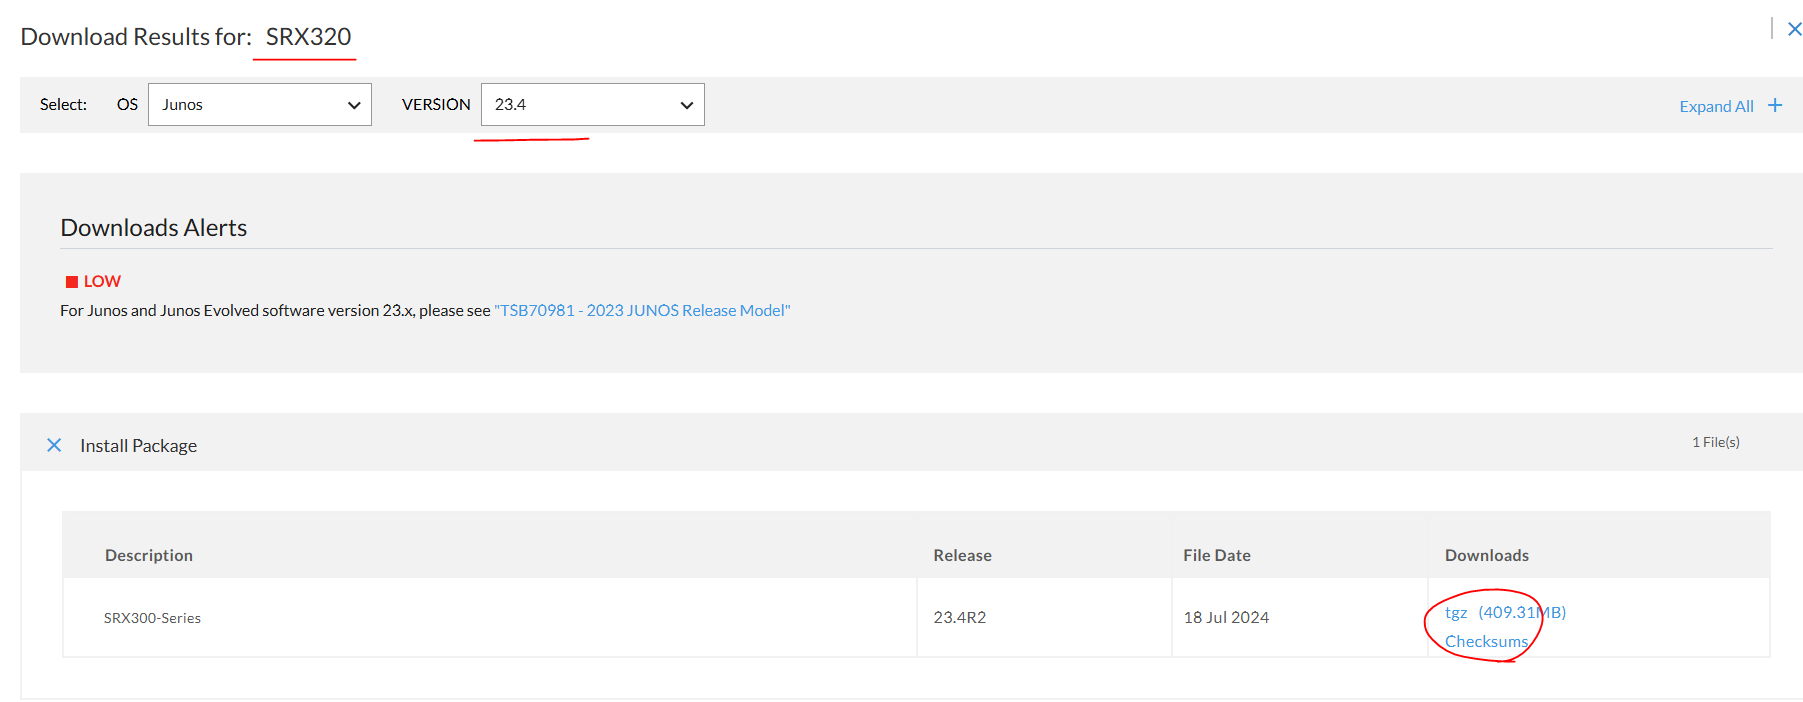The image size is (1803, 702).
Task: Click the plus icon beside Expand All
Action: [x=1775, y=105]
